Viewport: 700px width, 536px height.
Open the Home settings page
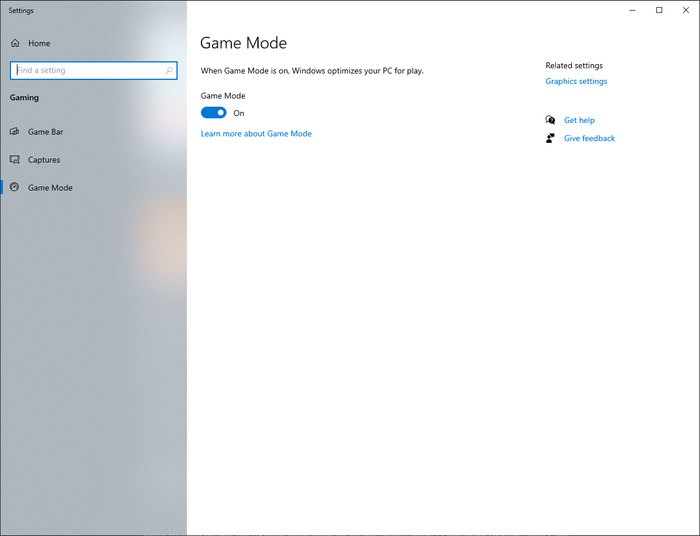pyautogui.click(x=39, y=43)
